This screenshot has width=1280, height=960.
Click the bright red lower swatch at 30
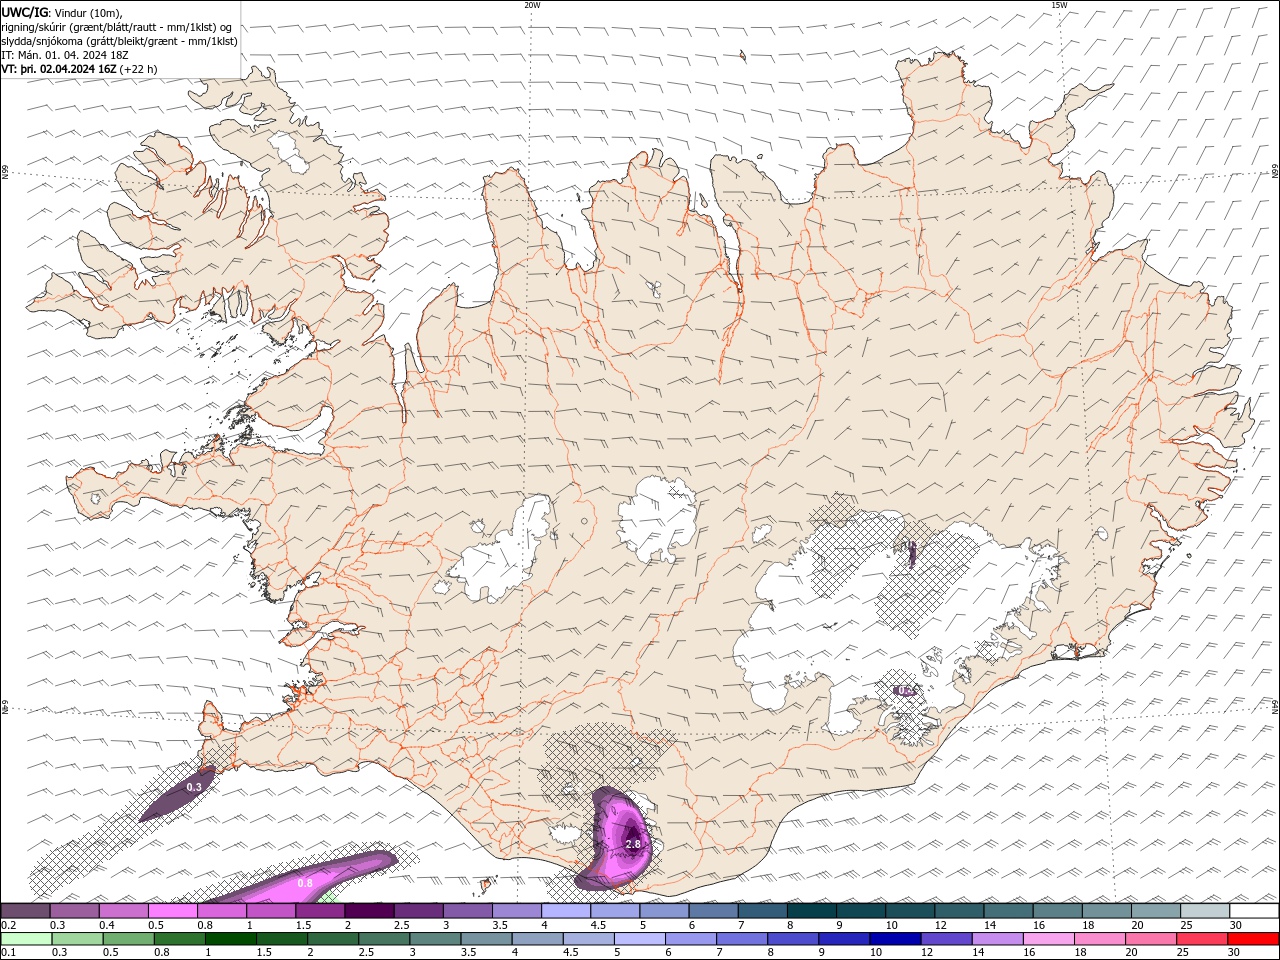pos(1253,939)
